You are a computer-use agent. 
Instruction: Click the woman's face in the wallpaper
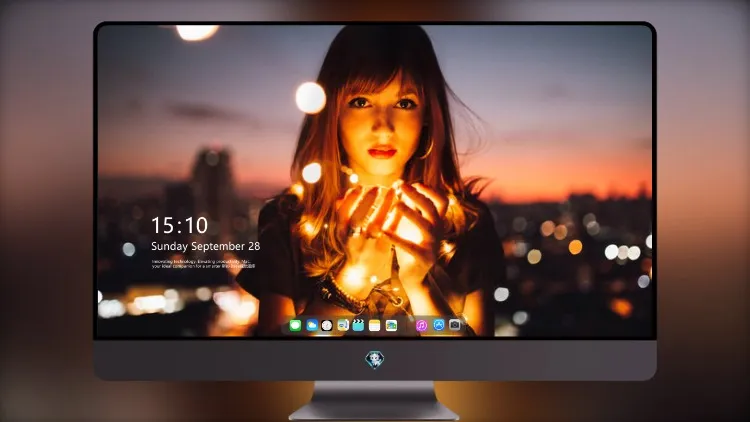click(x=380, y=124)
